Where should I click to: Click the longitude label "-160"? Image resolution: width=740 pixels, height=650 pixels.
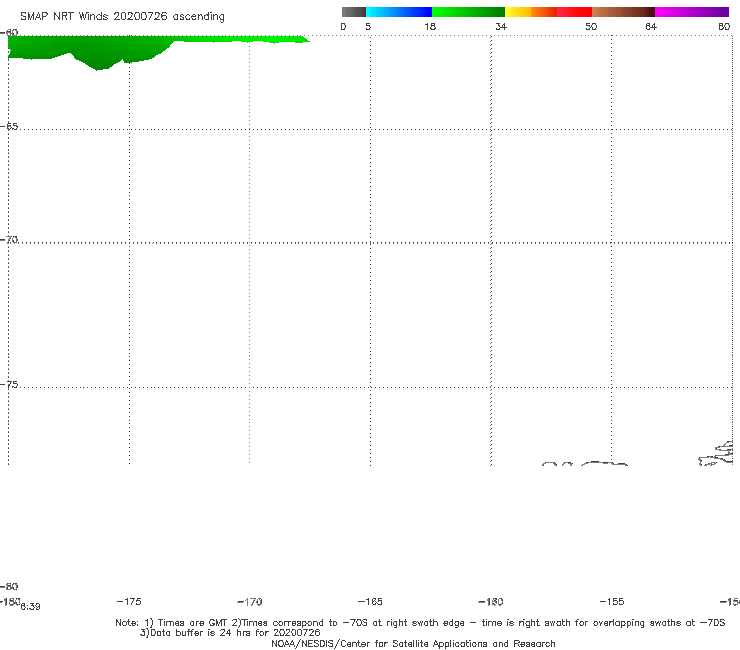(x=491, y=601)
